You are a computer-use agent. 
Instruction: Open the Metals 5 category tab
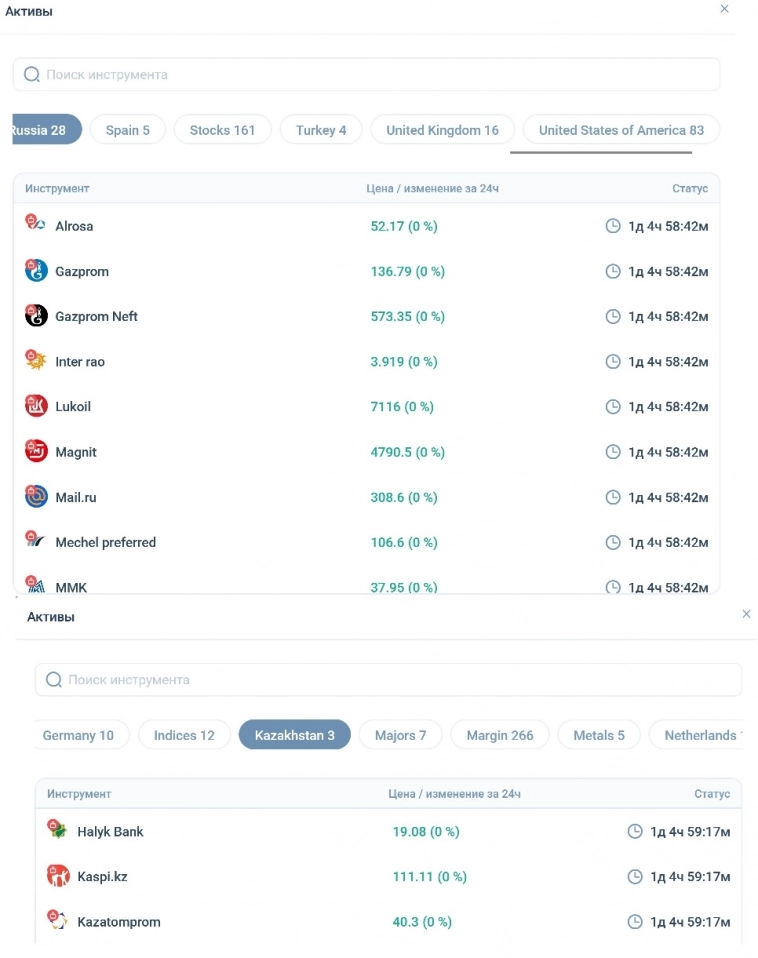coord(599,735)
